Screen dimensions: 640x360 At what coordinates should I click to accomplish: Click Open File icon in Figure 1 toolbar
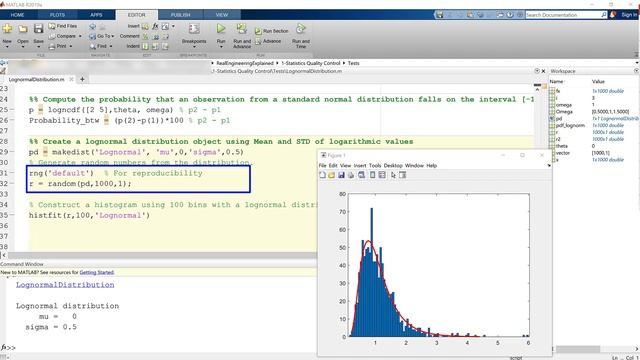[x=331, y=175]
